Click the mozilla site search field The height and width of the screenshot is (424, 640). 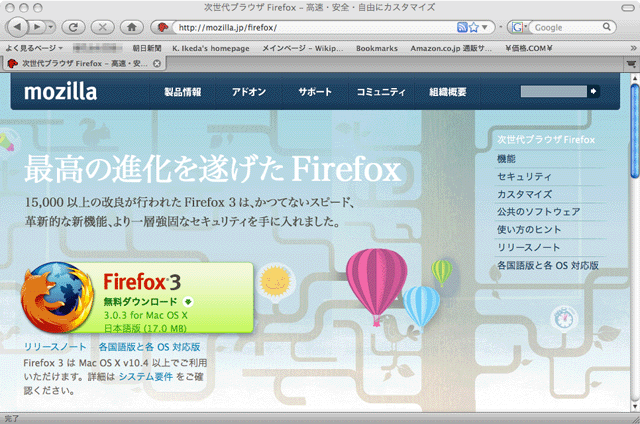point(553,91)
